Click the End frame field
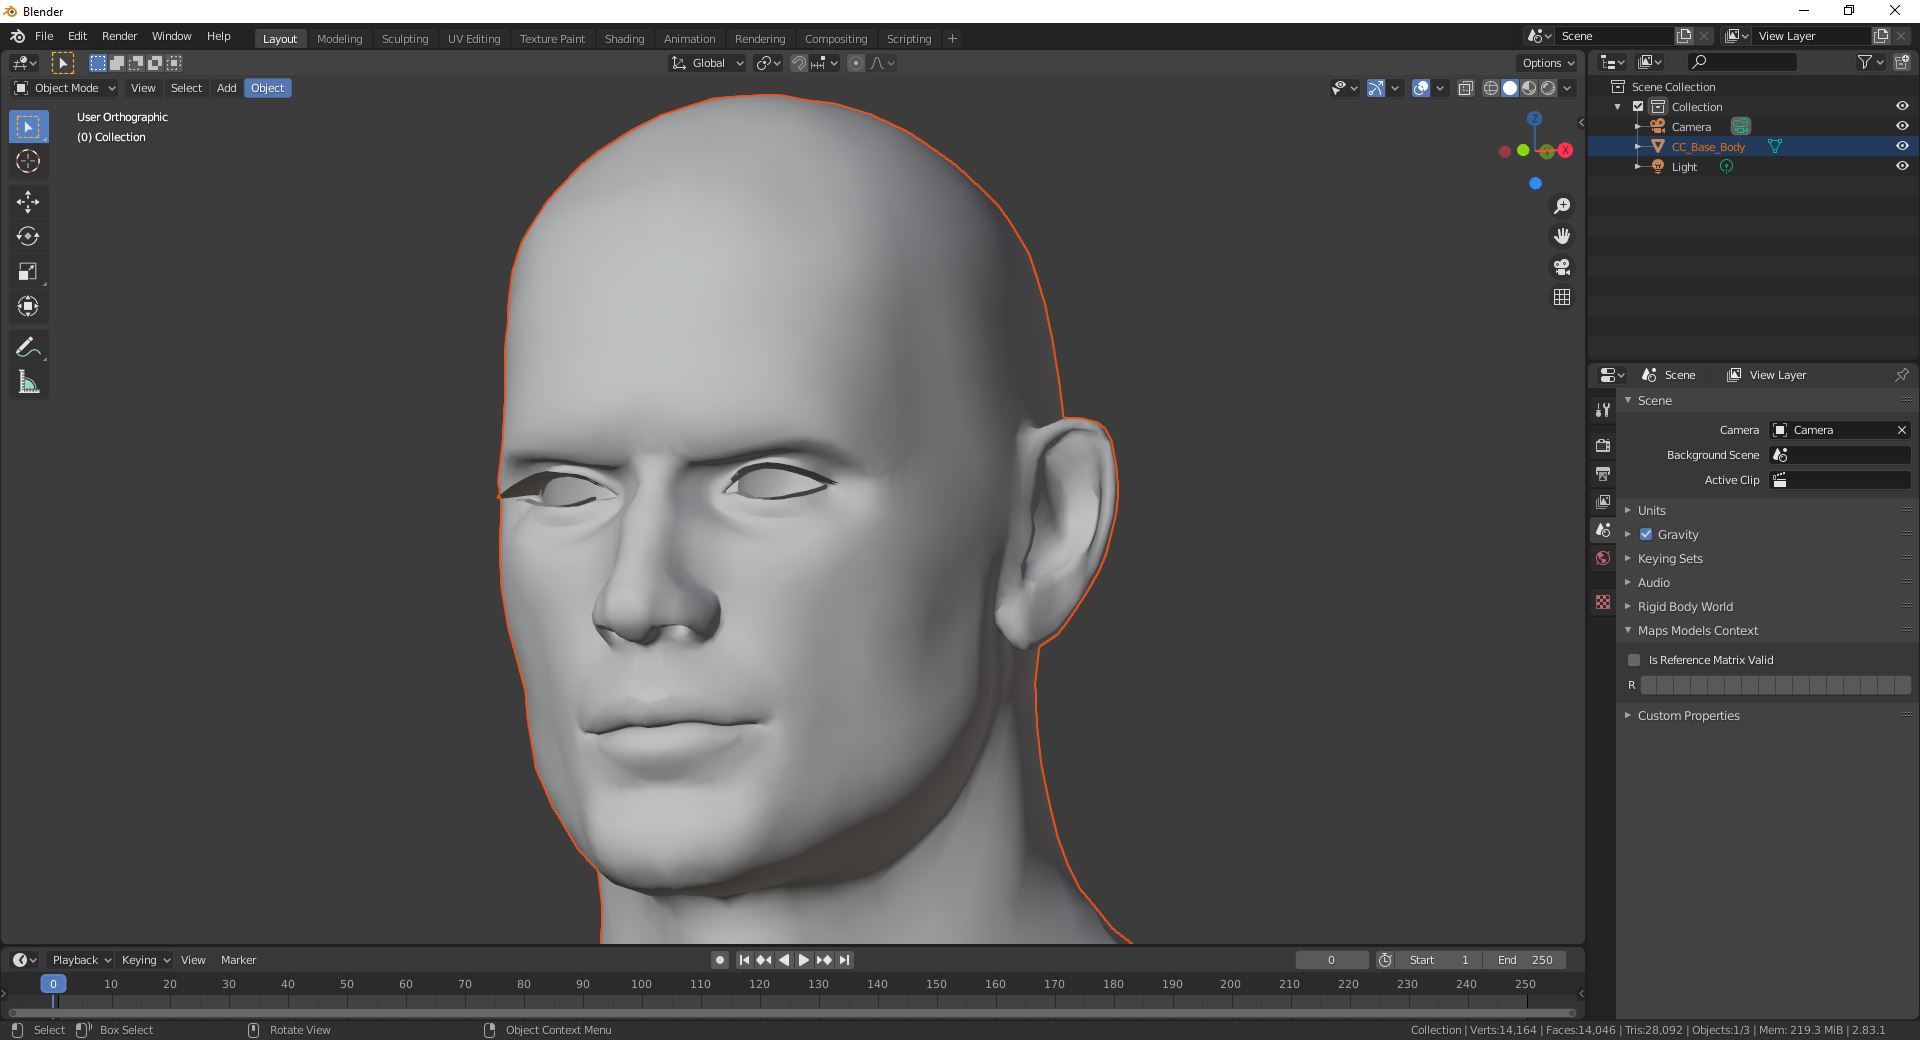 pos(1525,960)
